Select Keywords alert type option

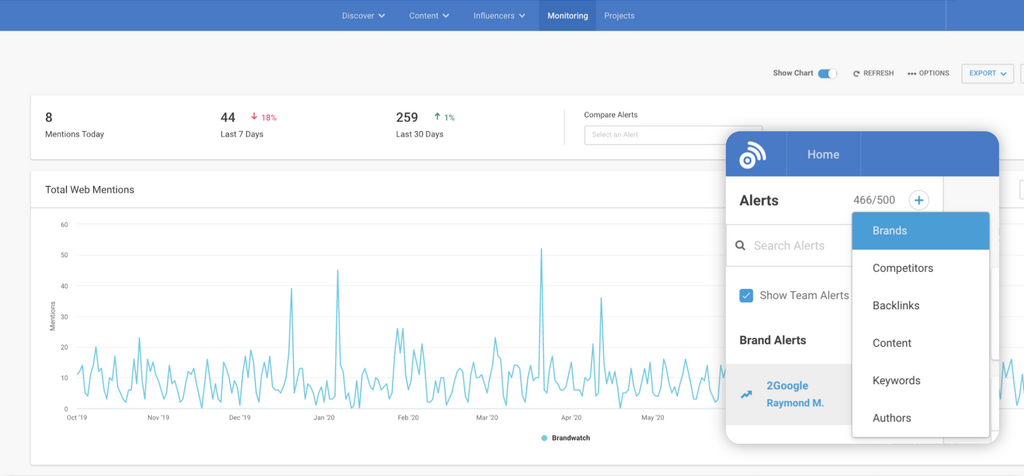coord(896,381)
